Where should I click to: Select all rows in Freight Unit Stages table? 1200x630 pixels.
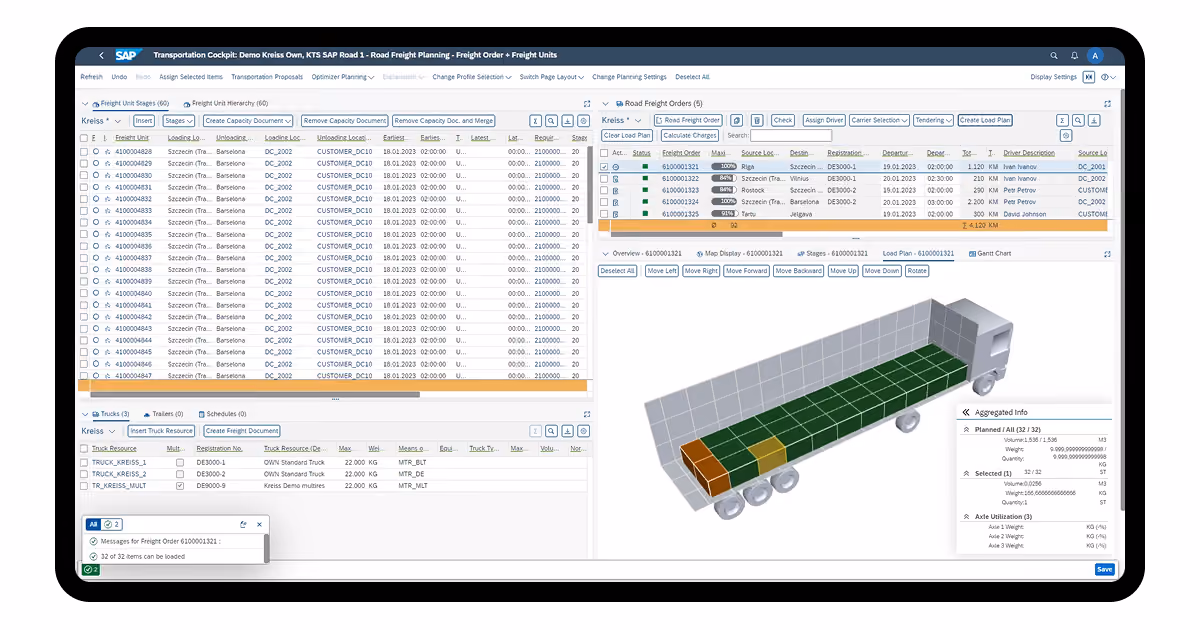pos(84,138)
